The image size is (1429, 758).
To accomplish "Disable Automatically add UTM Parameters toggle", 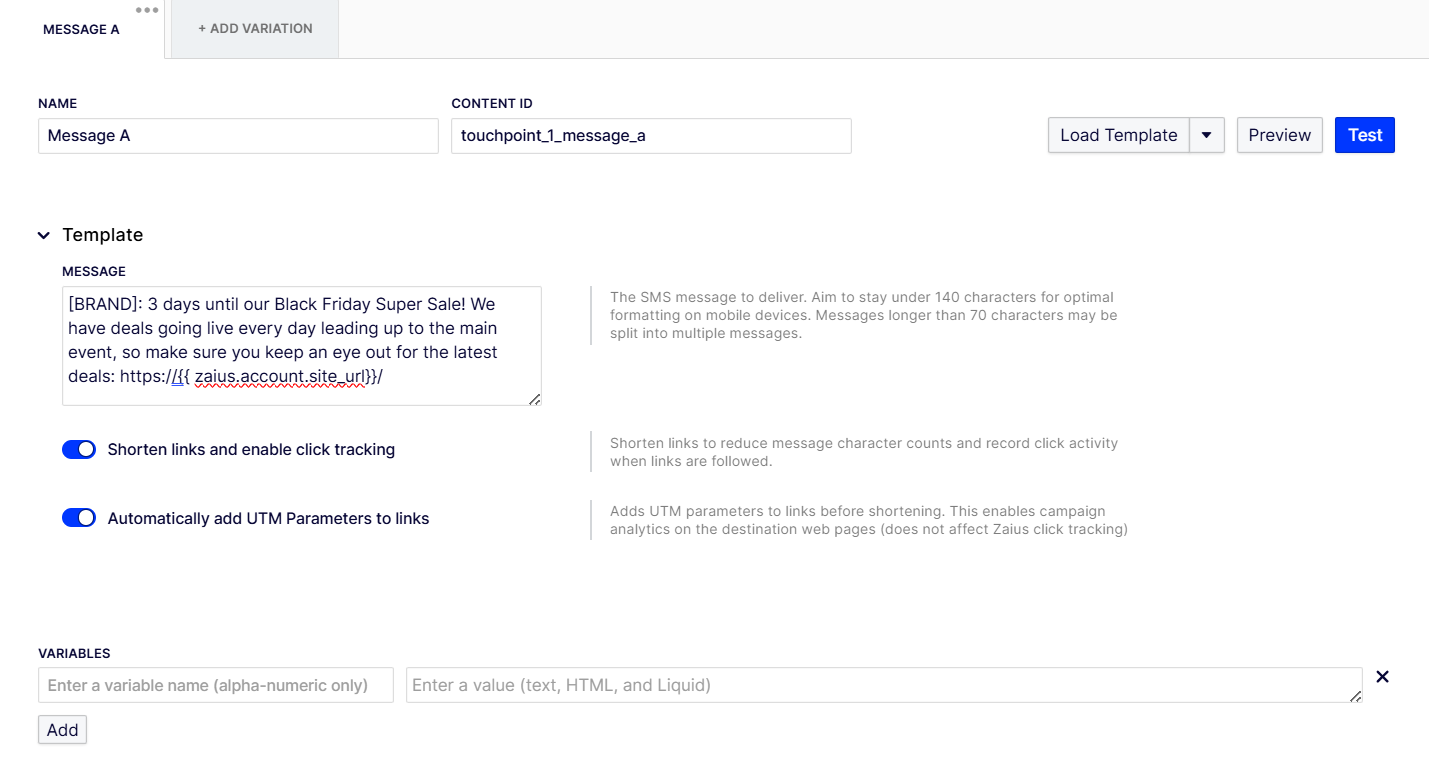I will 79,518.
